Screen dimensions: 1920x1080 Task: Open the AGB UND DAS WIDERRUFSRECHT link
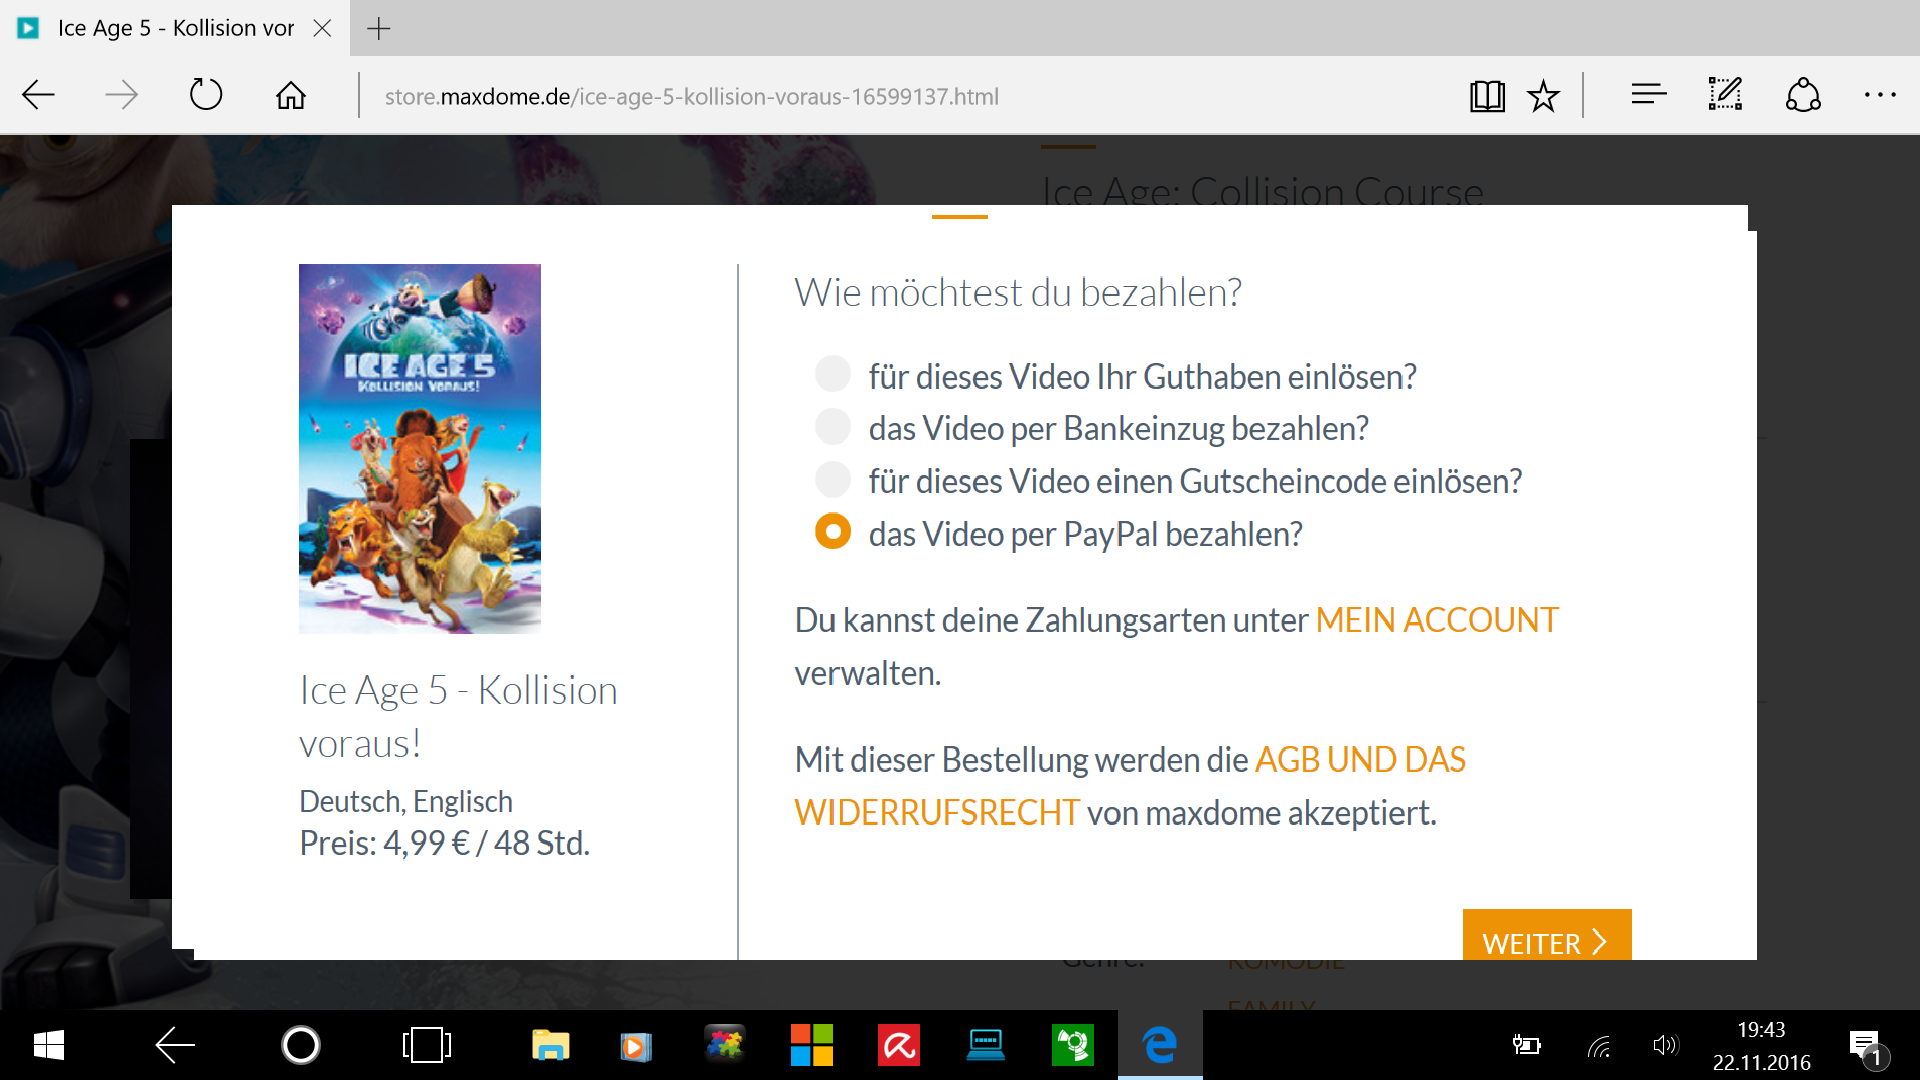tap(1130, 786)
